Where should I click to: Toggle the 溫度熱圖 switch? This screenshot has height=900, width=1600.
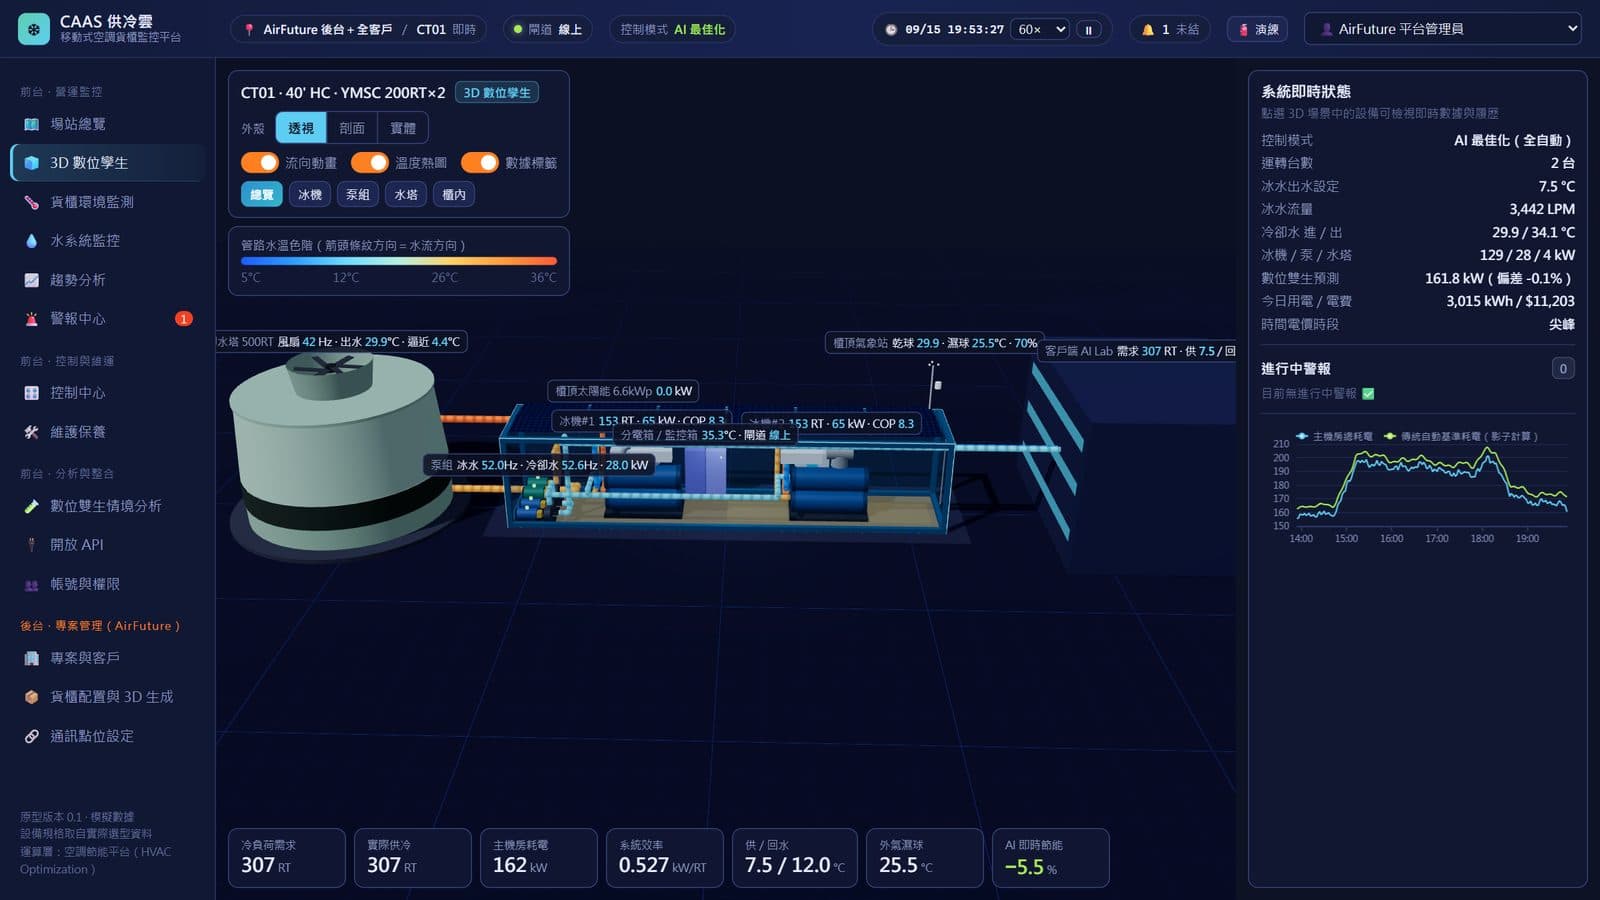[370, 162]
